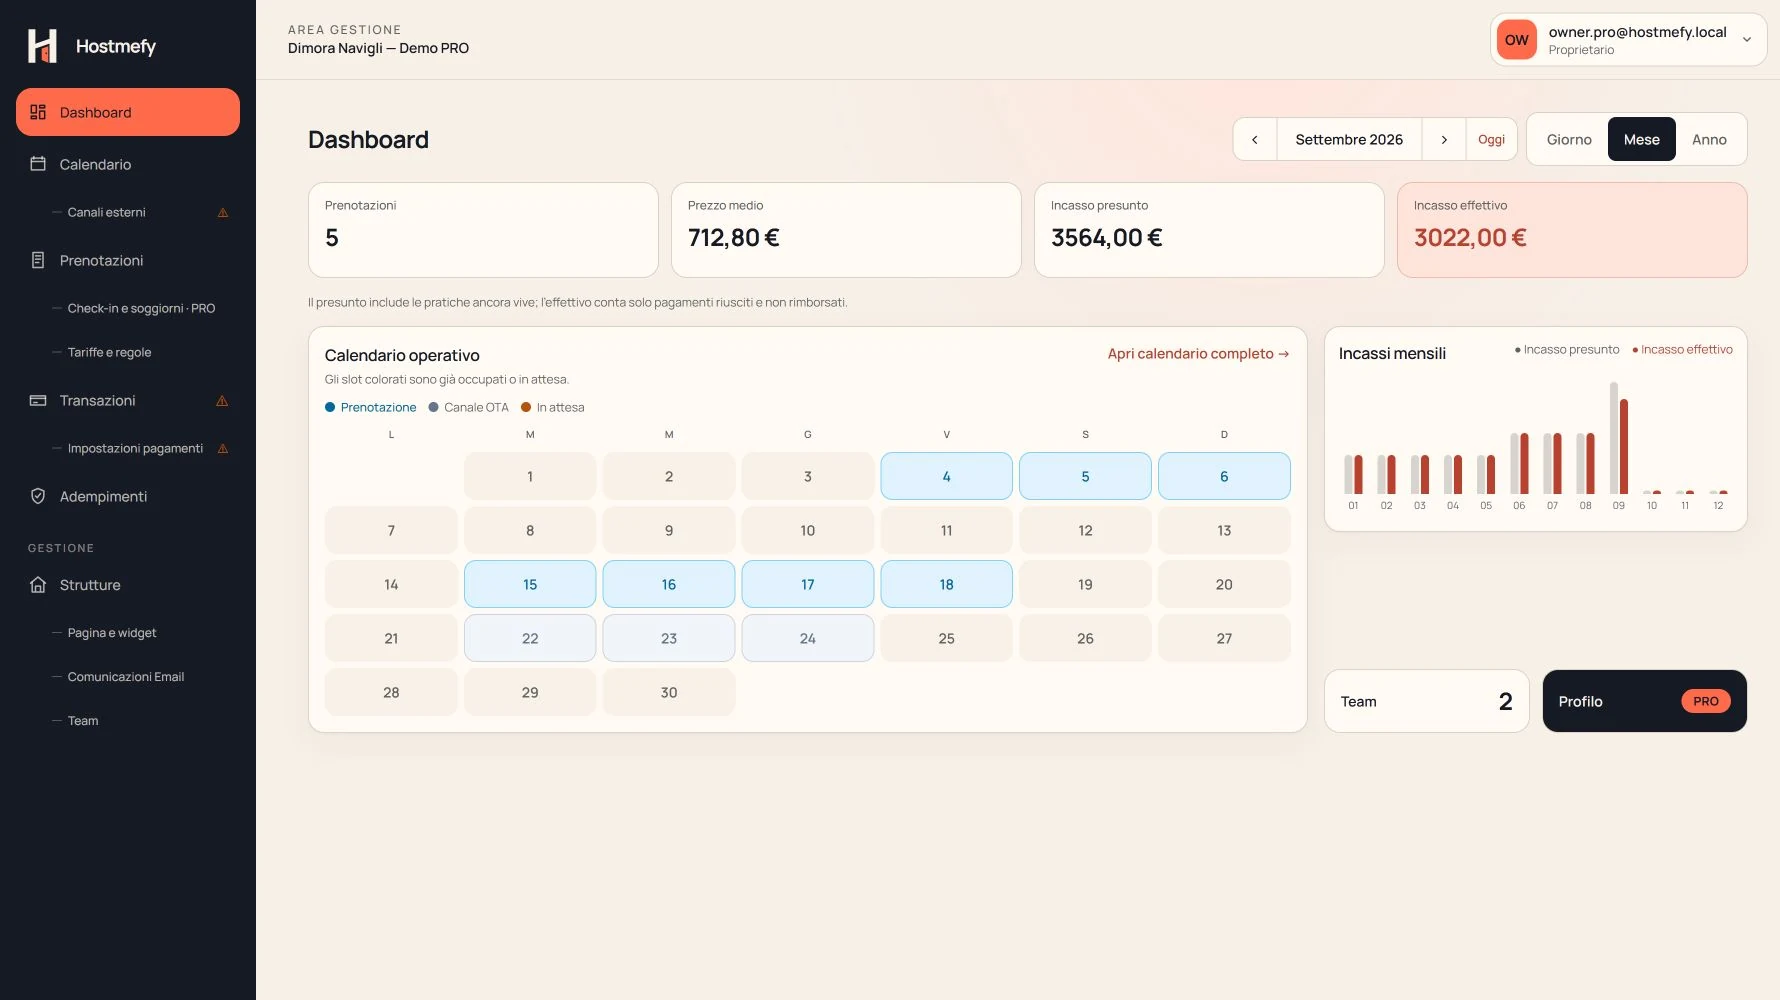
Task: Click the Calendario calendar icon
Action: pyautogui.click(x=38, y=164)
